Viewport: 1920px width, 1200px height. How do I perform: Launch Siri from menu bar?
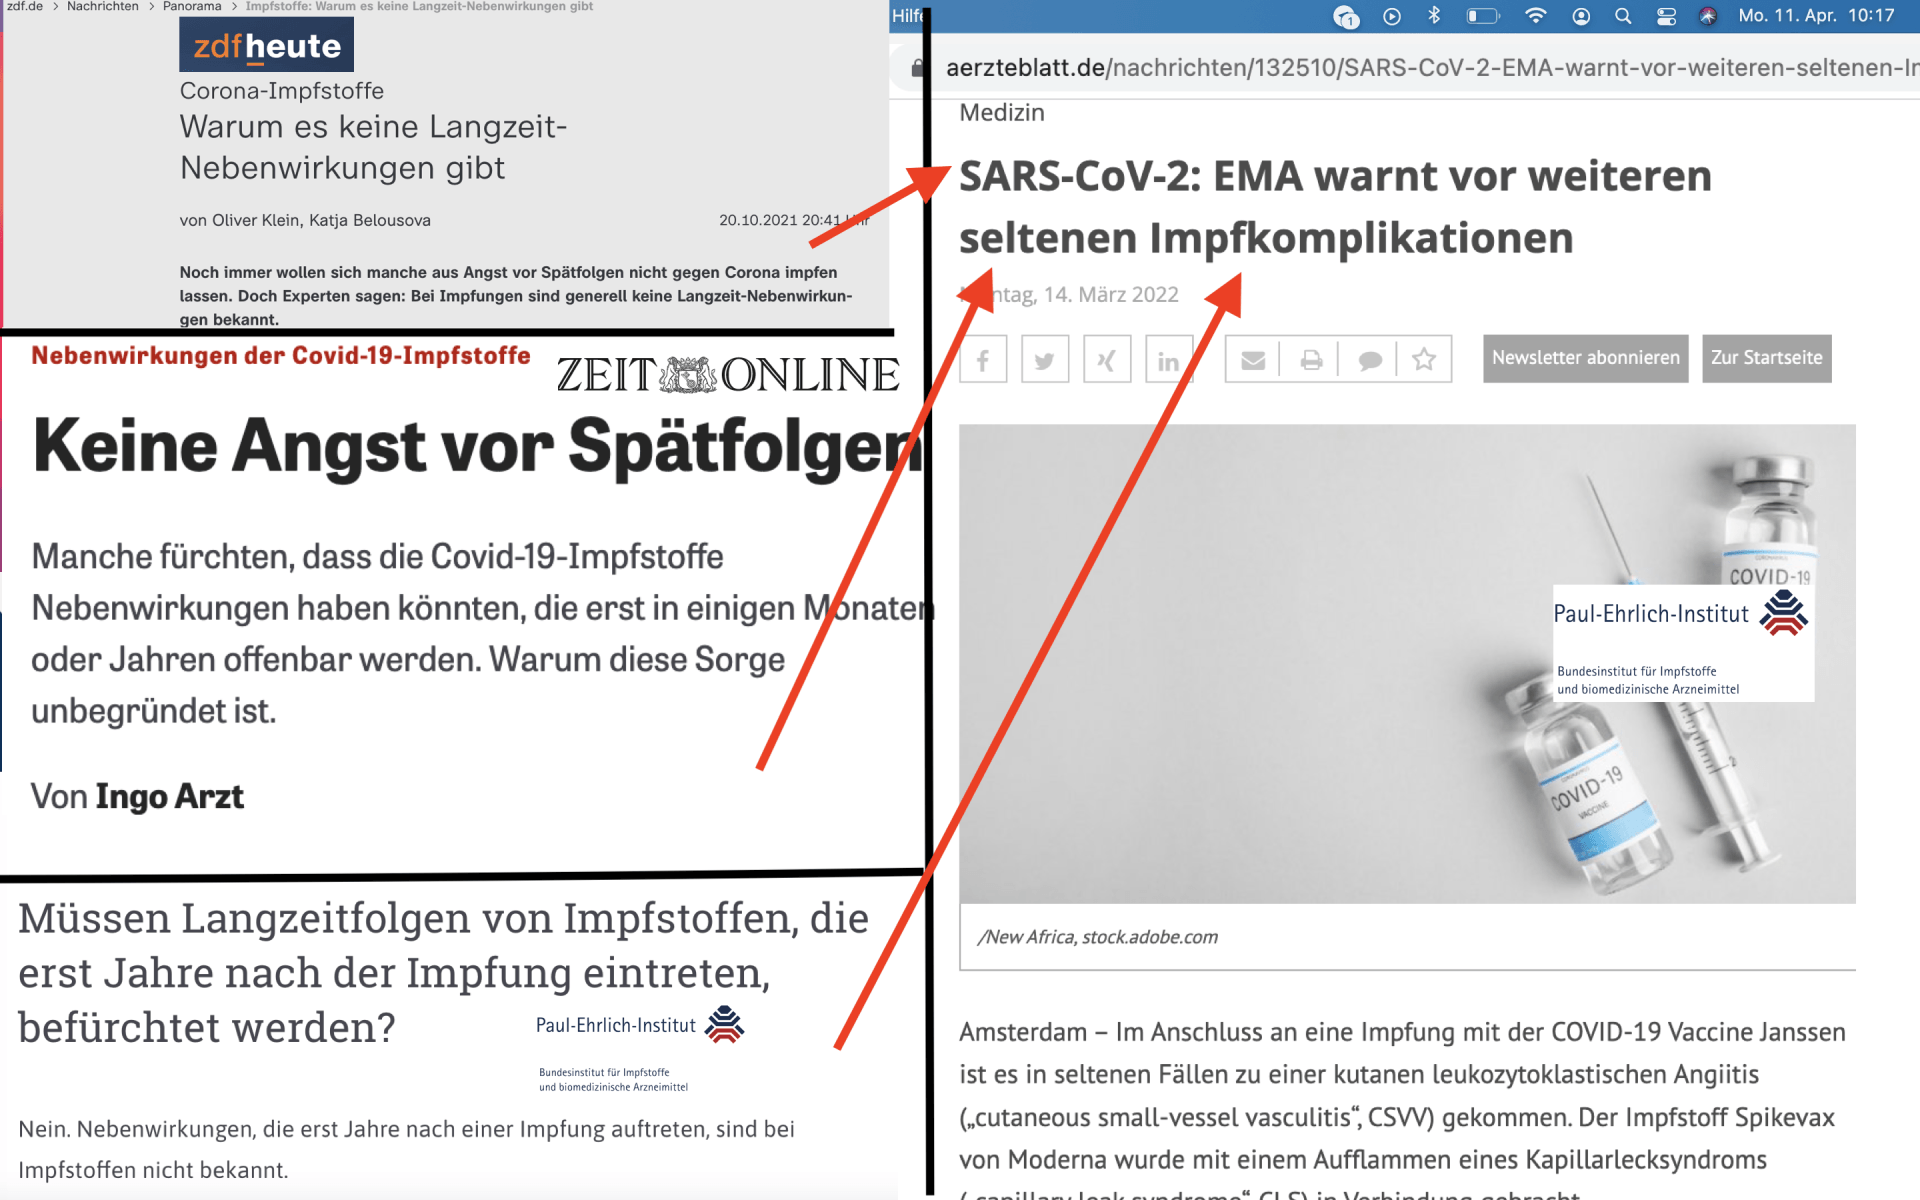[1708, 16]
